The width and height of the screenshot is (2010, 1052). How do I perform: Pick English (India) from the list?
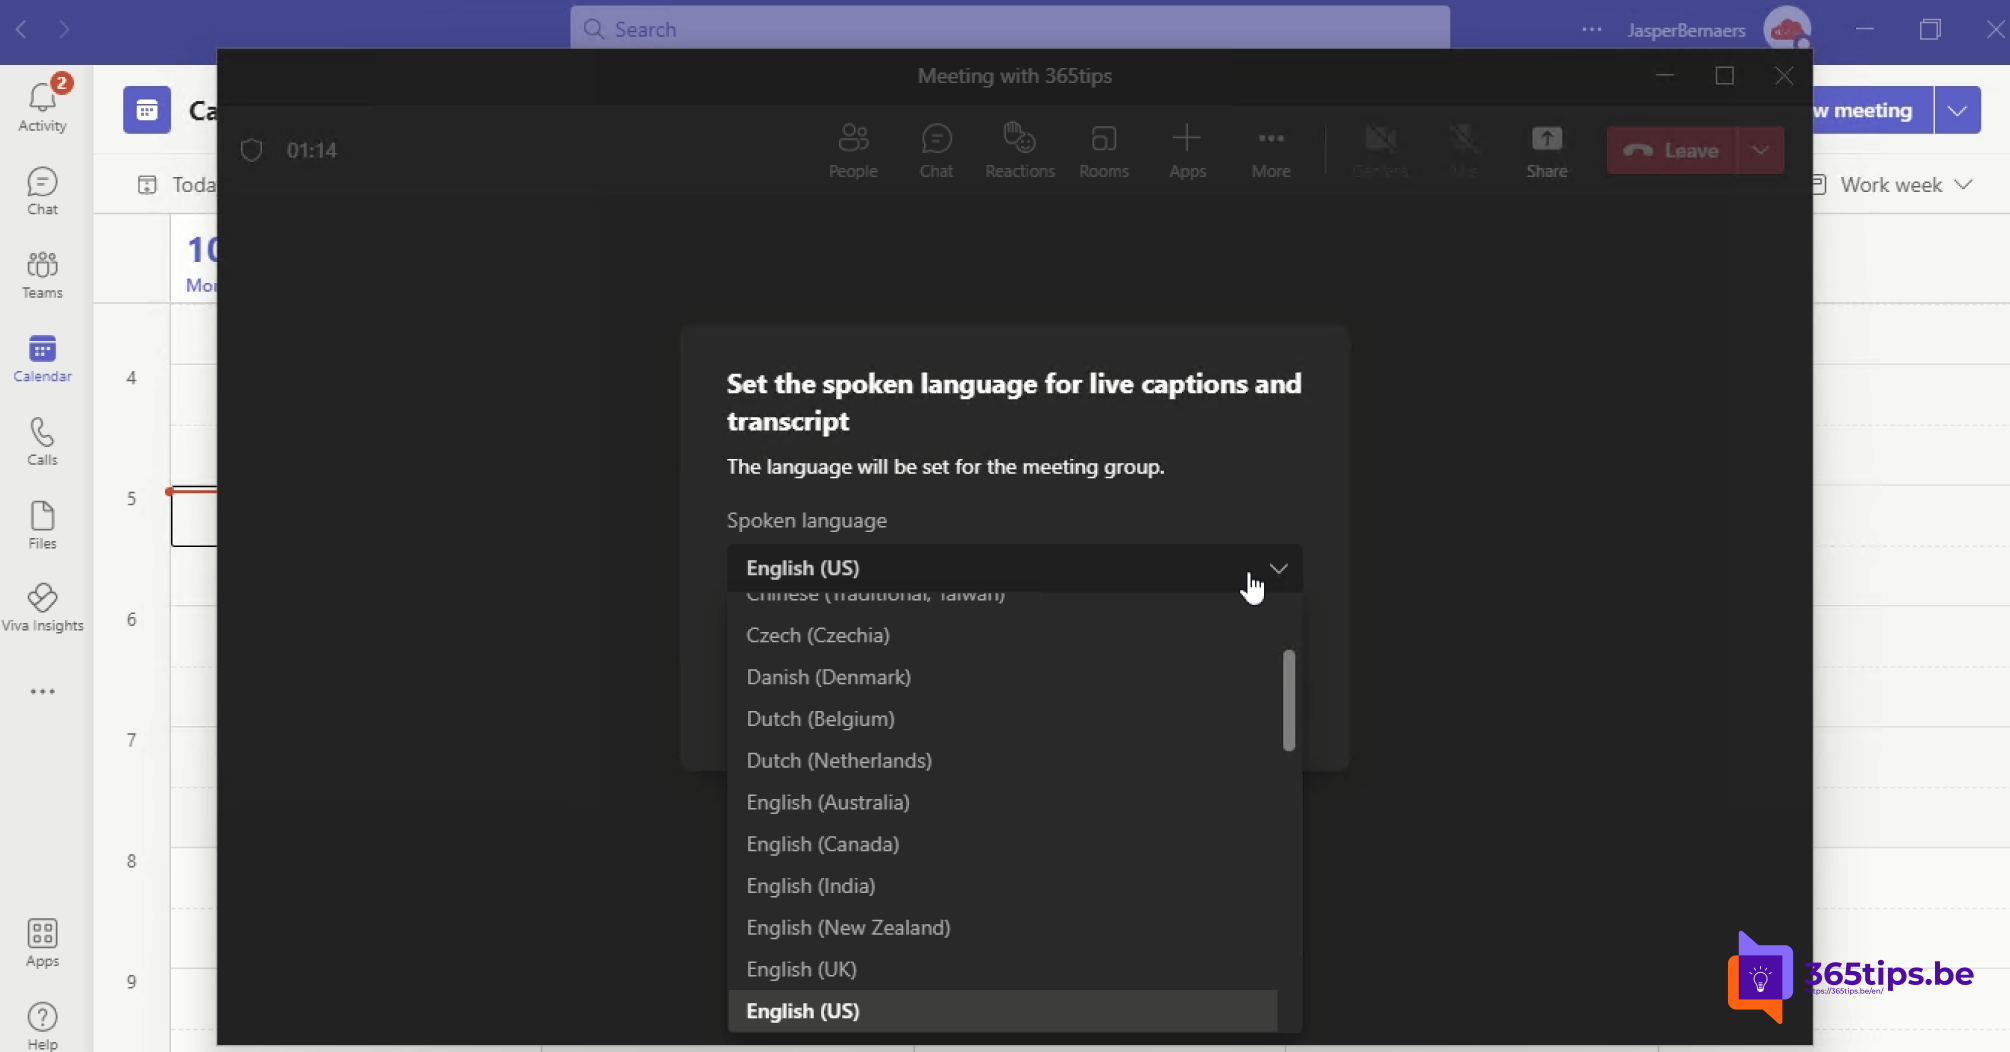[1003, 886]
